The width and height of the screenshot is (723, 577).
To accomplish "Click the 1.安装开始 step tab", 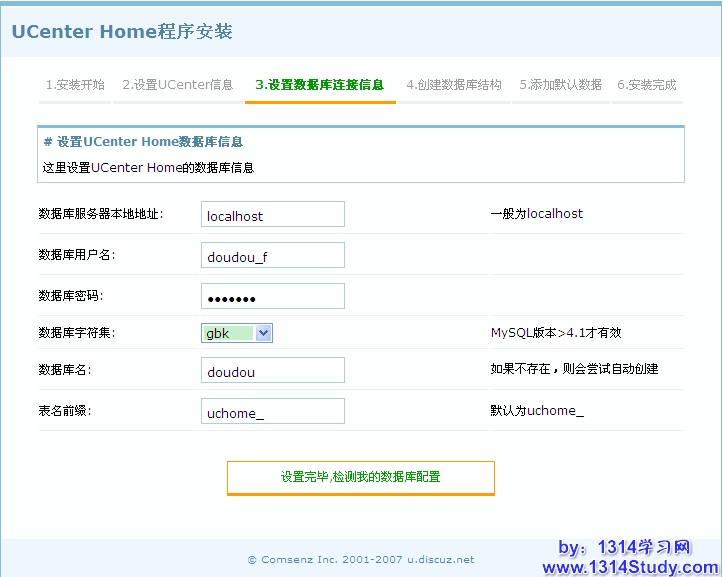I will 75,85.
